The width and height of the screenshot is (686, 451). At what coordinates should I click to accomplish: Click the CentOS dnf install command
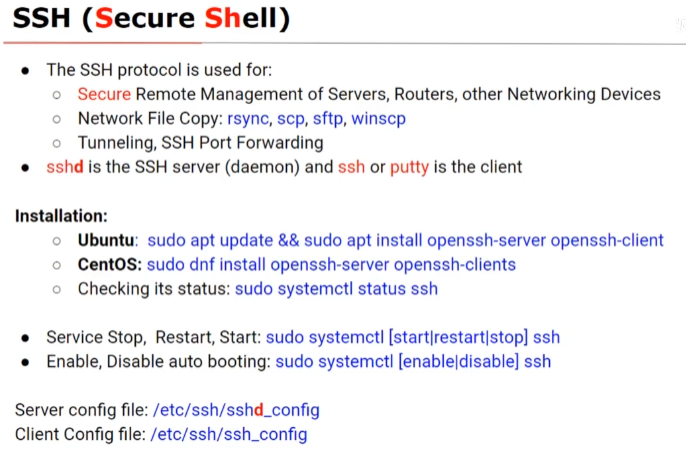(331, 265)
